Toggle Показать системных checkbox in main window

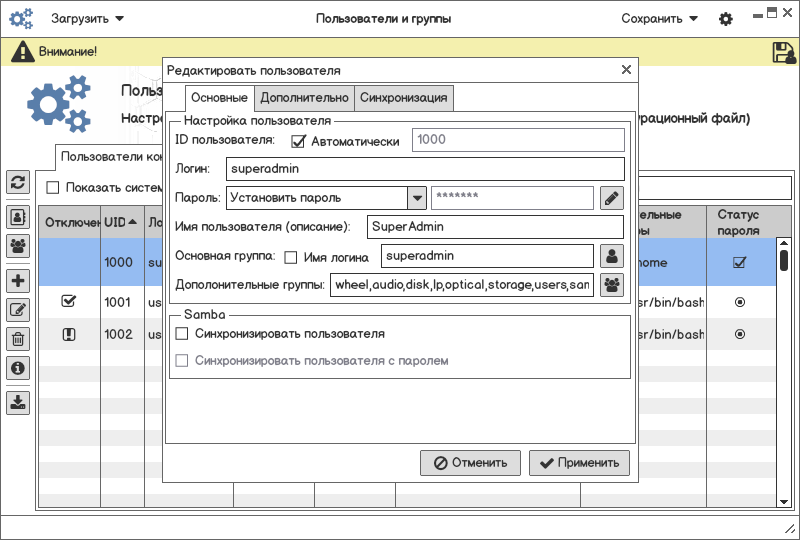(x=53, y=188)
